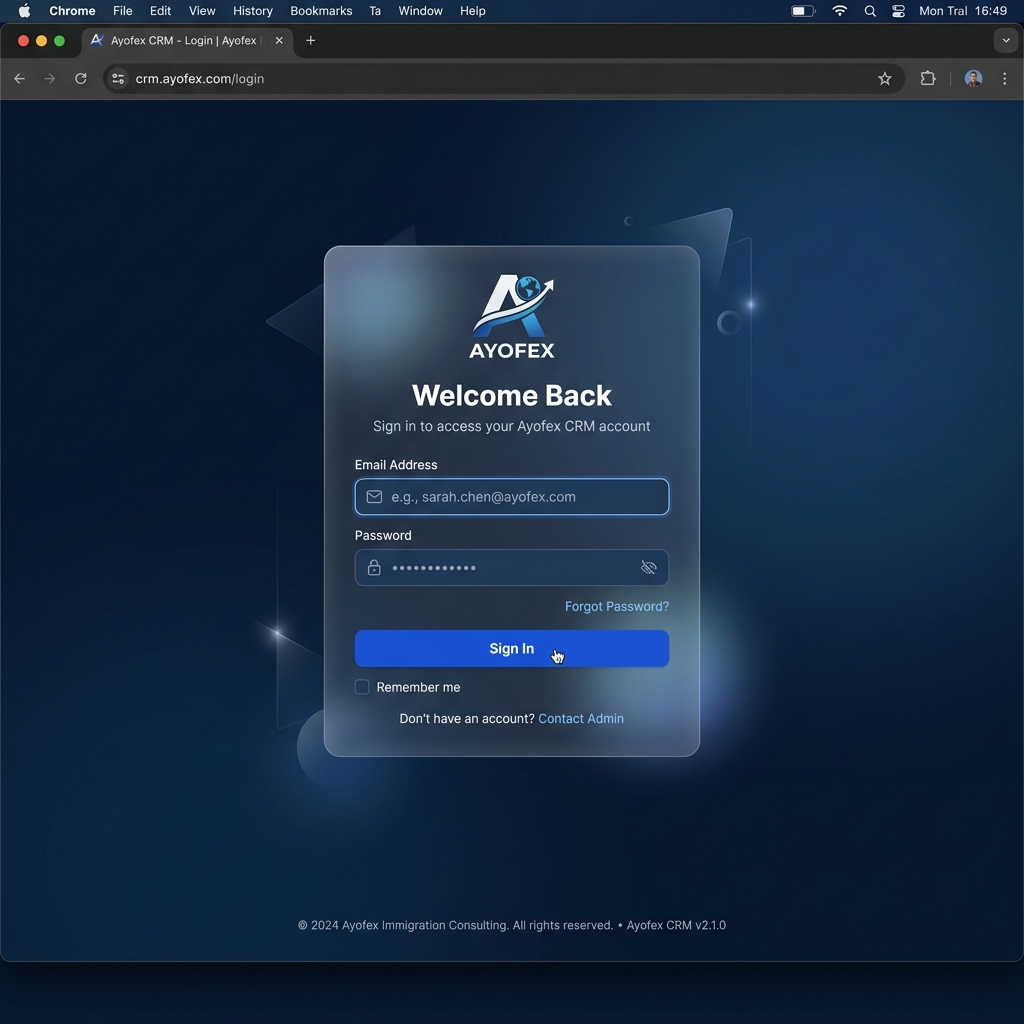The width and height of the screenshot is (1024, 1024).
Task: Select the Ayofex CRM - Login tab
Action: (x=187, y=40)
